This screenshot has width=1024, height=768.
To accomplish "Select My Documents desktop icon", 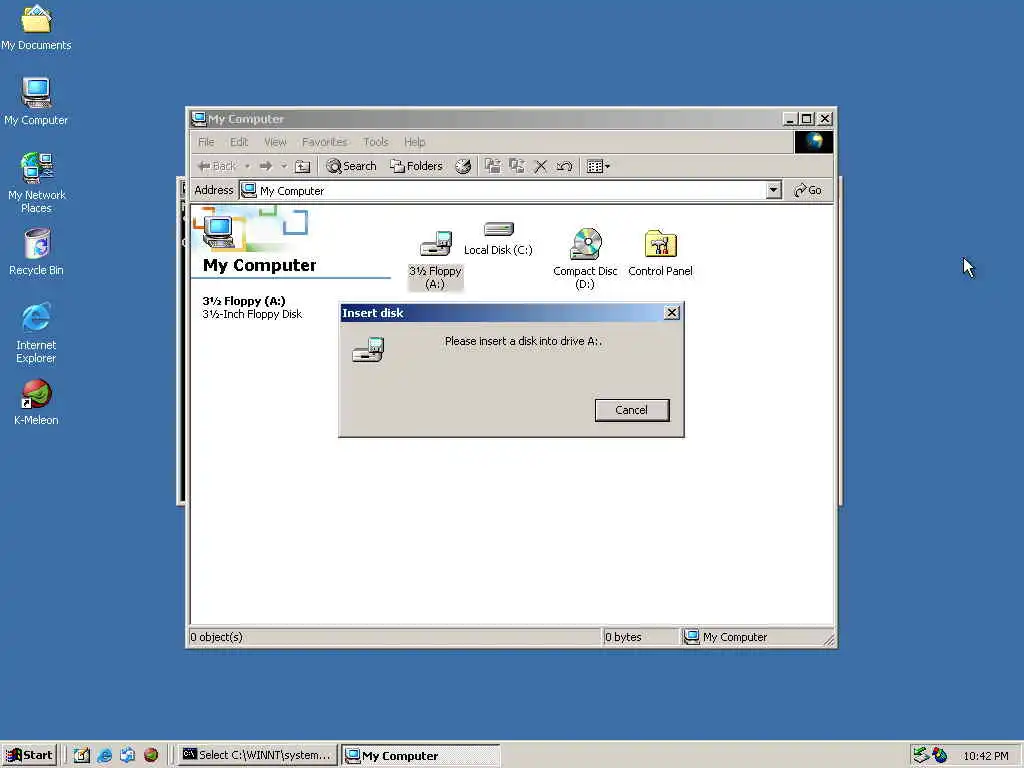I will coord(37,28).
